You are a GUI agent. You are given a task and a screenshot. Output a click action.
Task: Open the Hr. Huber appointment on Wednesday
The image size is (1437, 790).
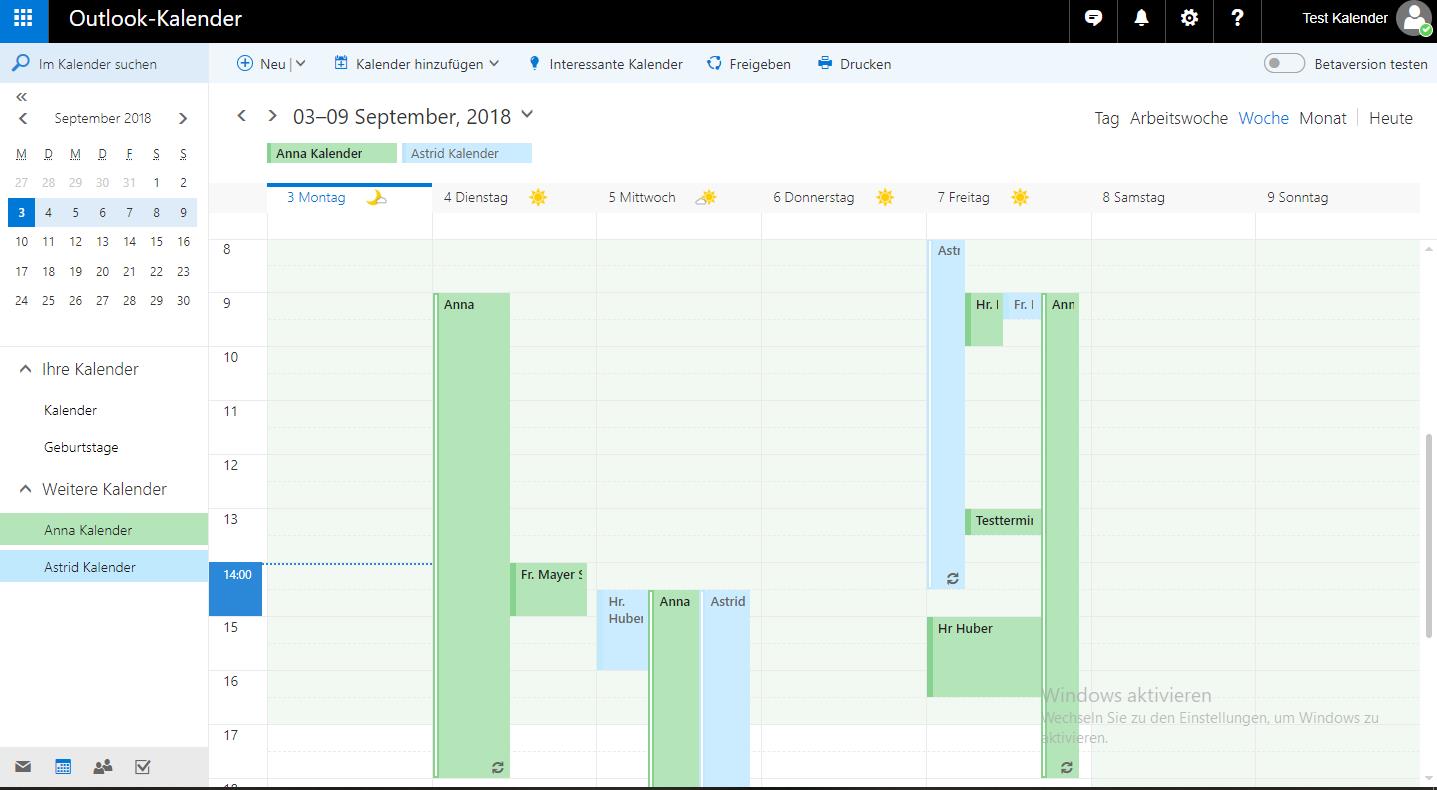(623, 630)
